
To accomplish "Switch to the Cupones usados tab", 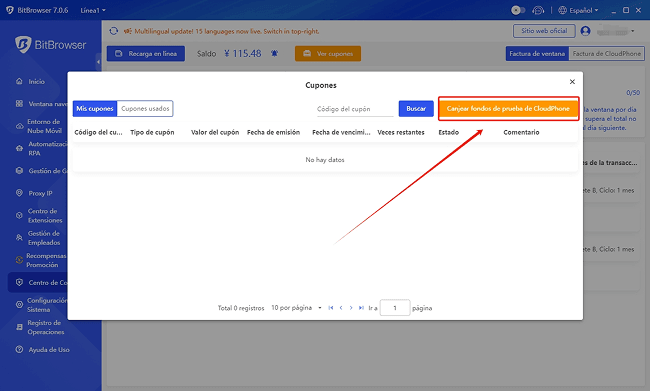I will 145,109.
